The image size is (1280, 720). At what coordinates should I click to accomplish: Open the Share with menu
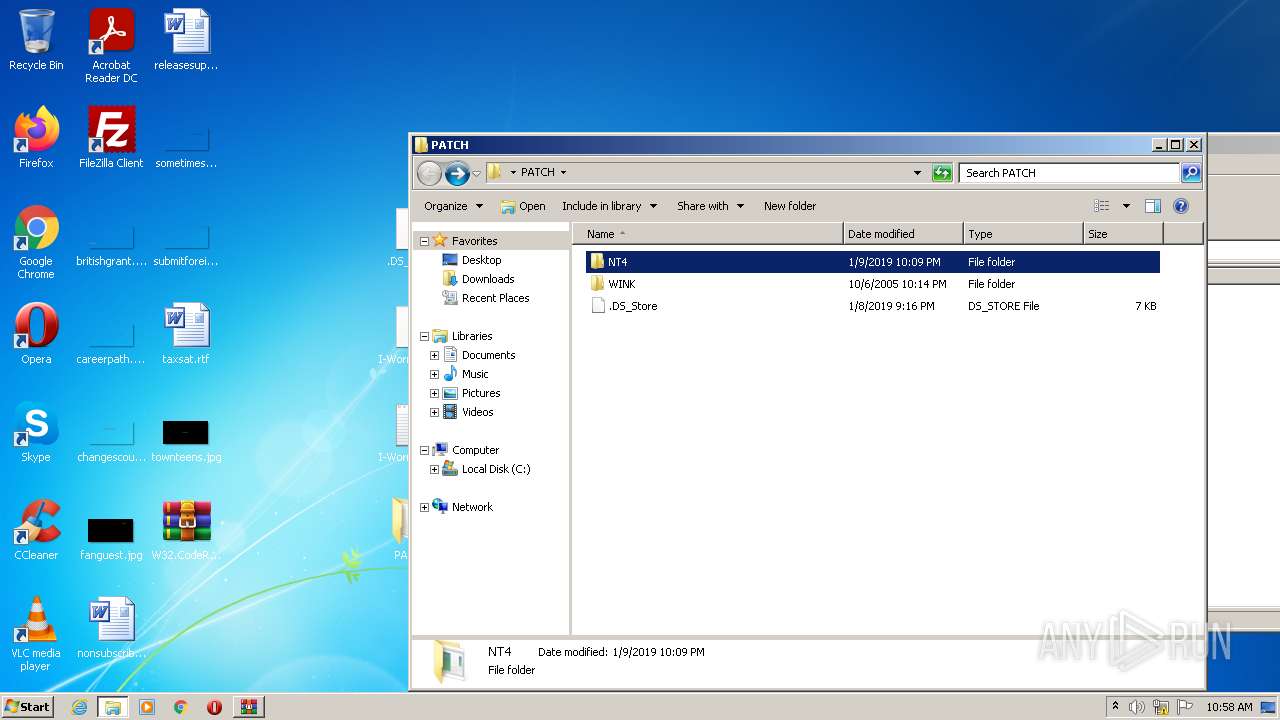(x=710, y=206)
